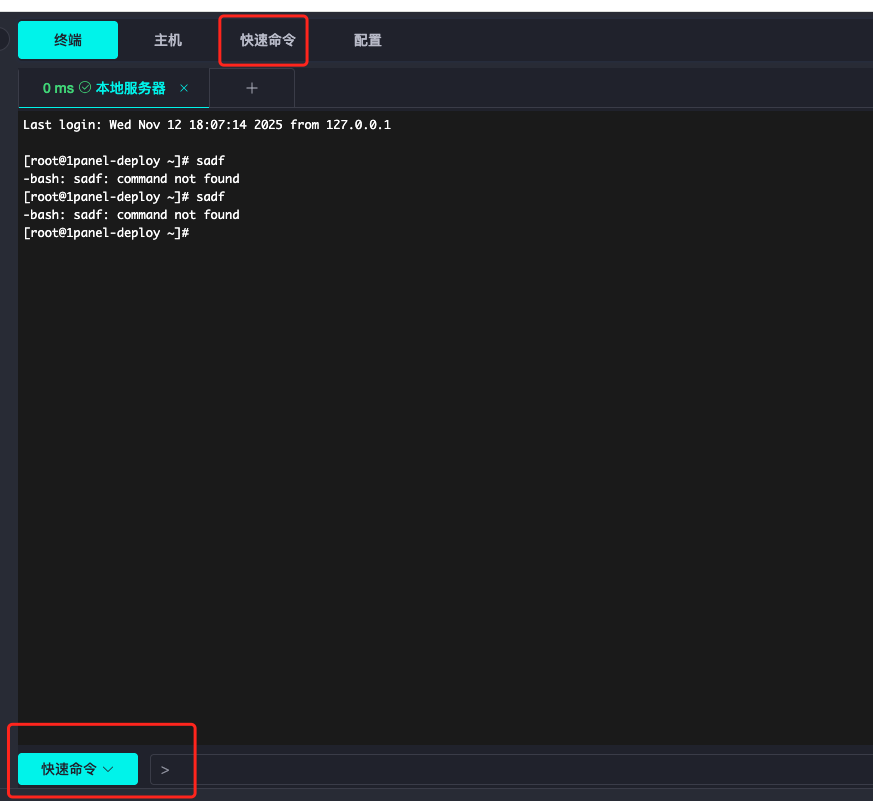Viewport: 873px width, 801px height.
Task: Click the second command not found message
Action: pos(131,215)
